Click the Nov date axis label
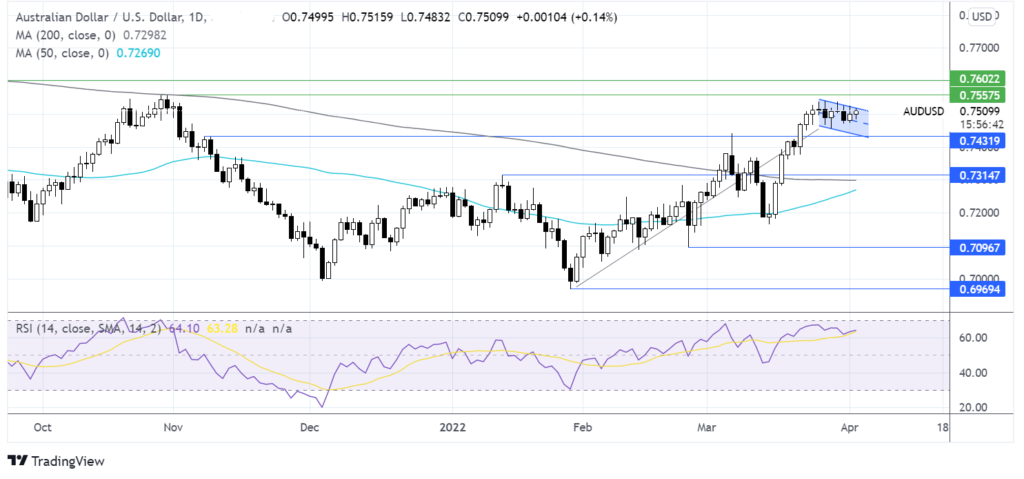The image size is (1024, 479). click(x=172, y=427)
